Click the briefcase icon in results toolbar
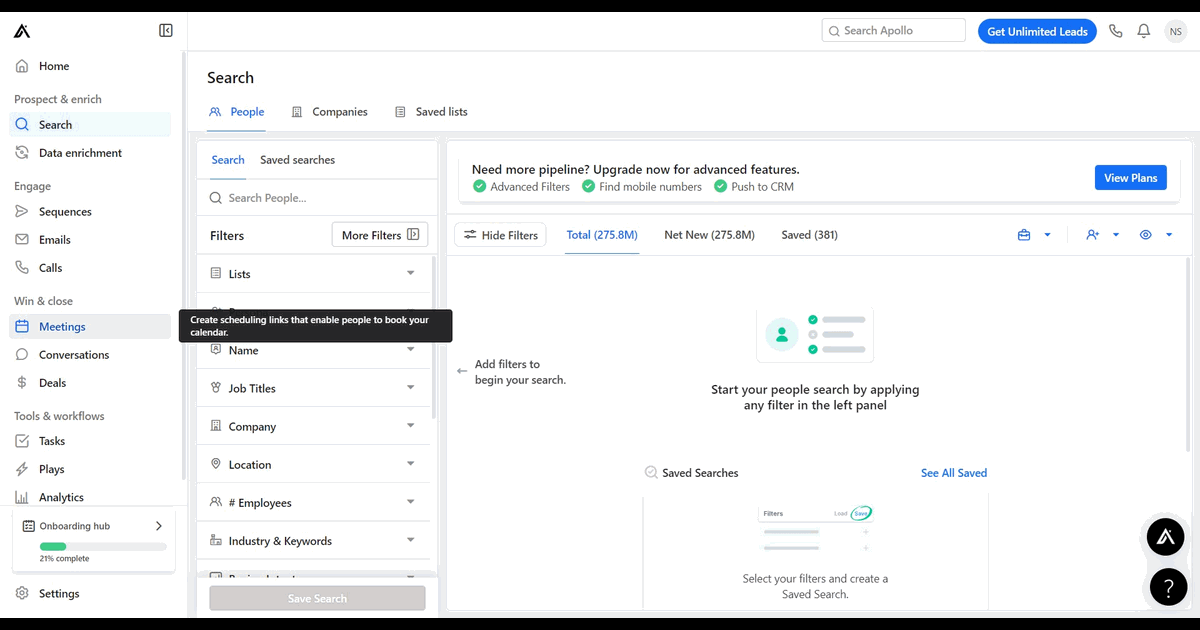 pos(1024,235)
